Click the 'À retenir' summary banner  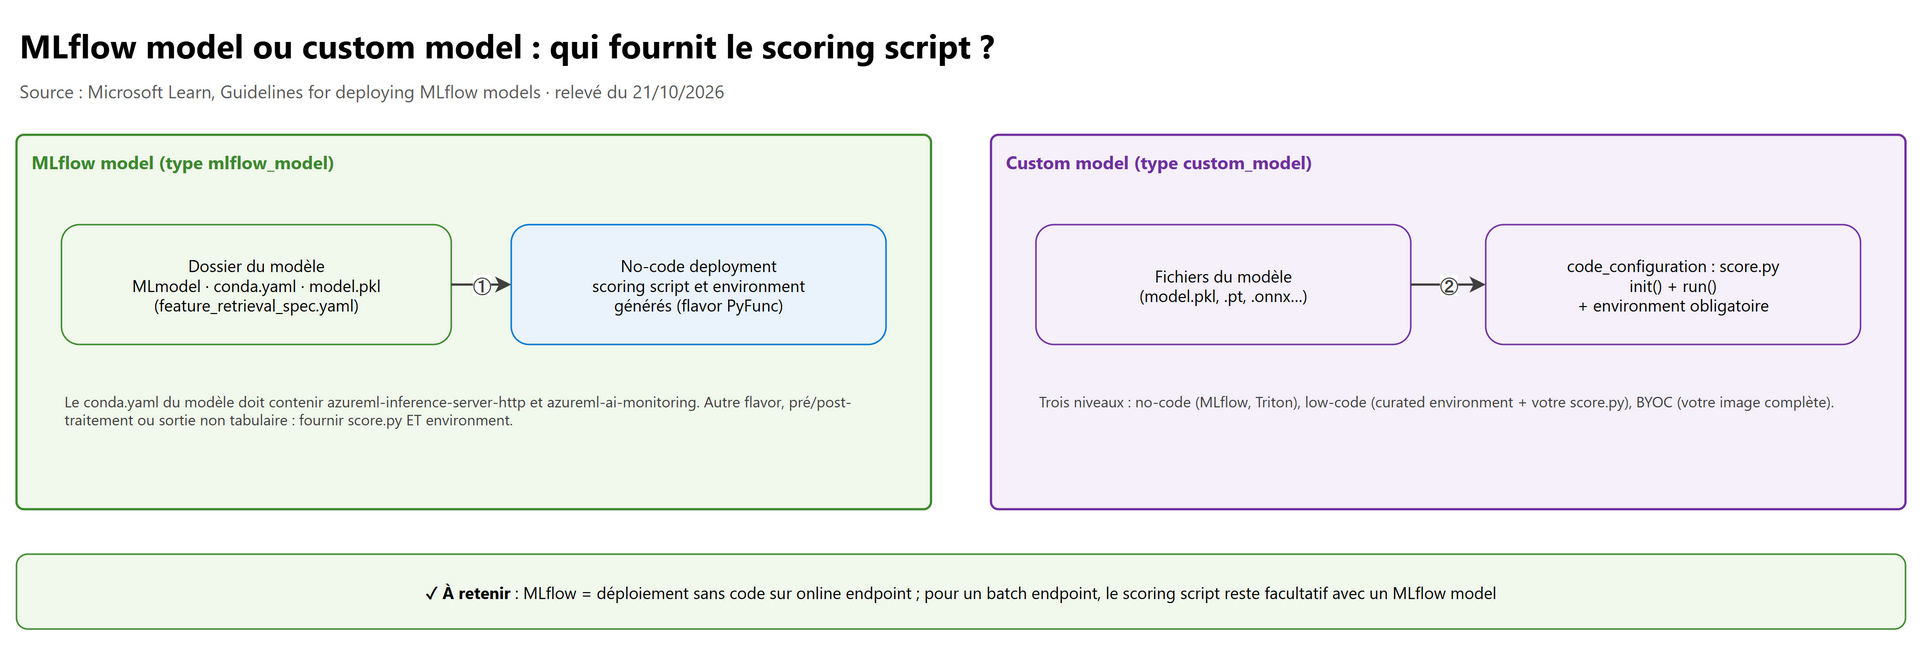click(x=961, y=592)
